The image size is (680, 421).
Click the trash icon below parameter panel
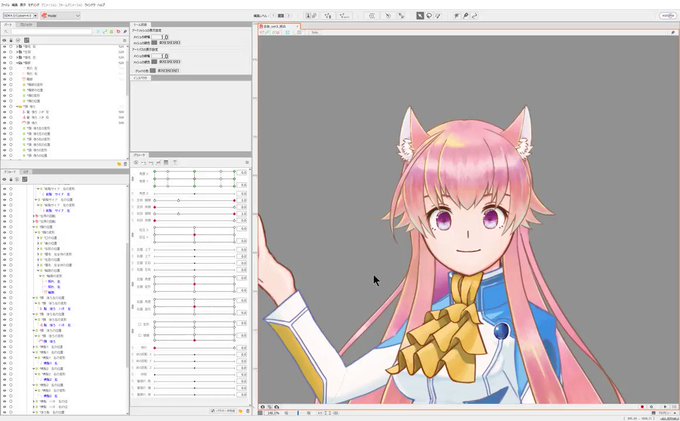point(248,411)
